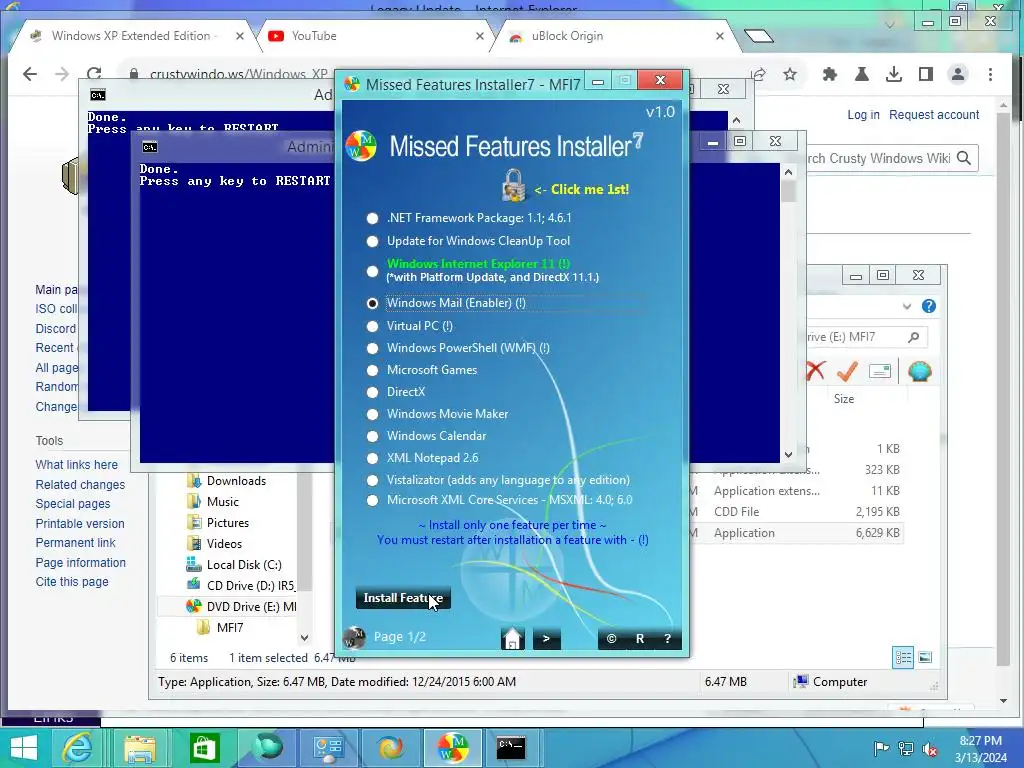Toggle the browser side panel icon
The width and height of the screenshot is (1024, 768).
click(x=926, y=74)
